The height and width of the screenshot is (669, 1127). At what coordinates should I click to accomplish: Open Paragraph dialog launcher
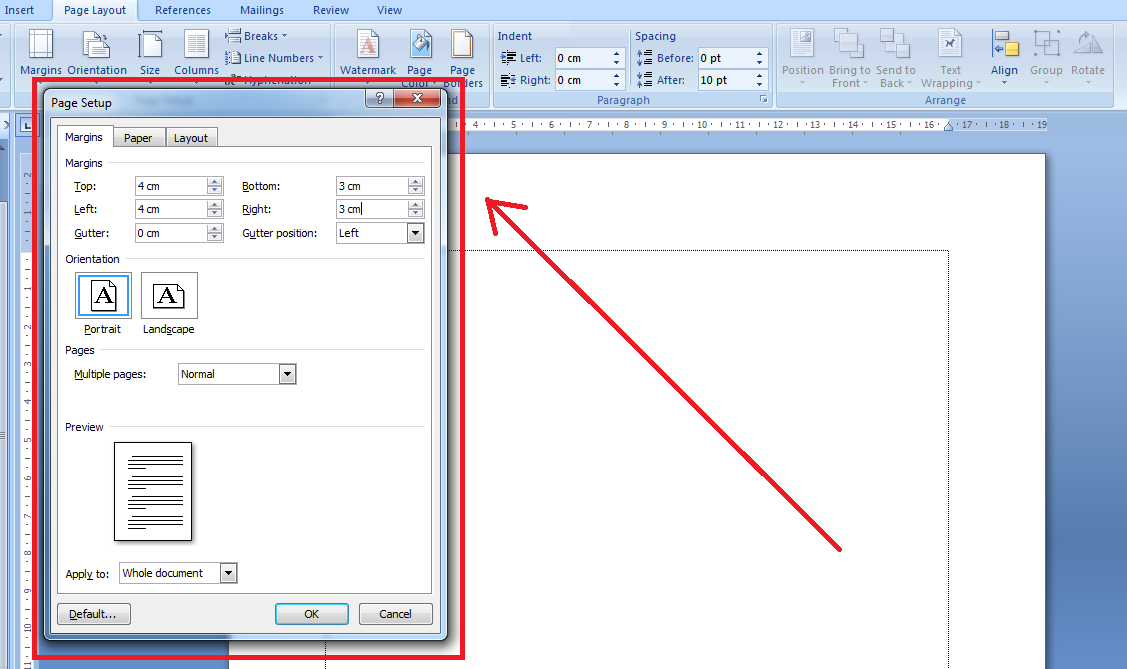tap(763, 100)
